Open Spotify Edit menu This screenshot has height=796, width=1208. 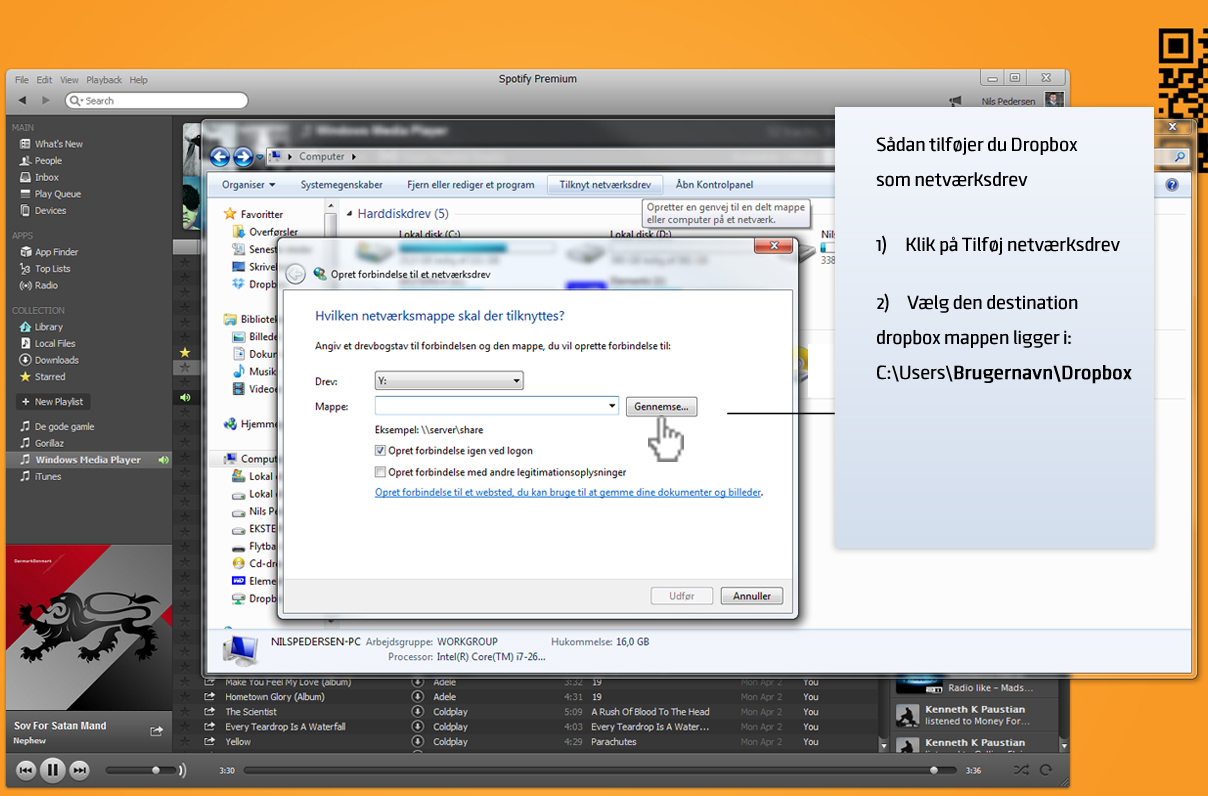tap(45, 80)
